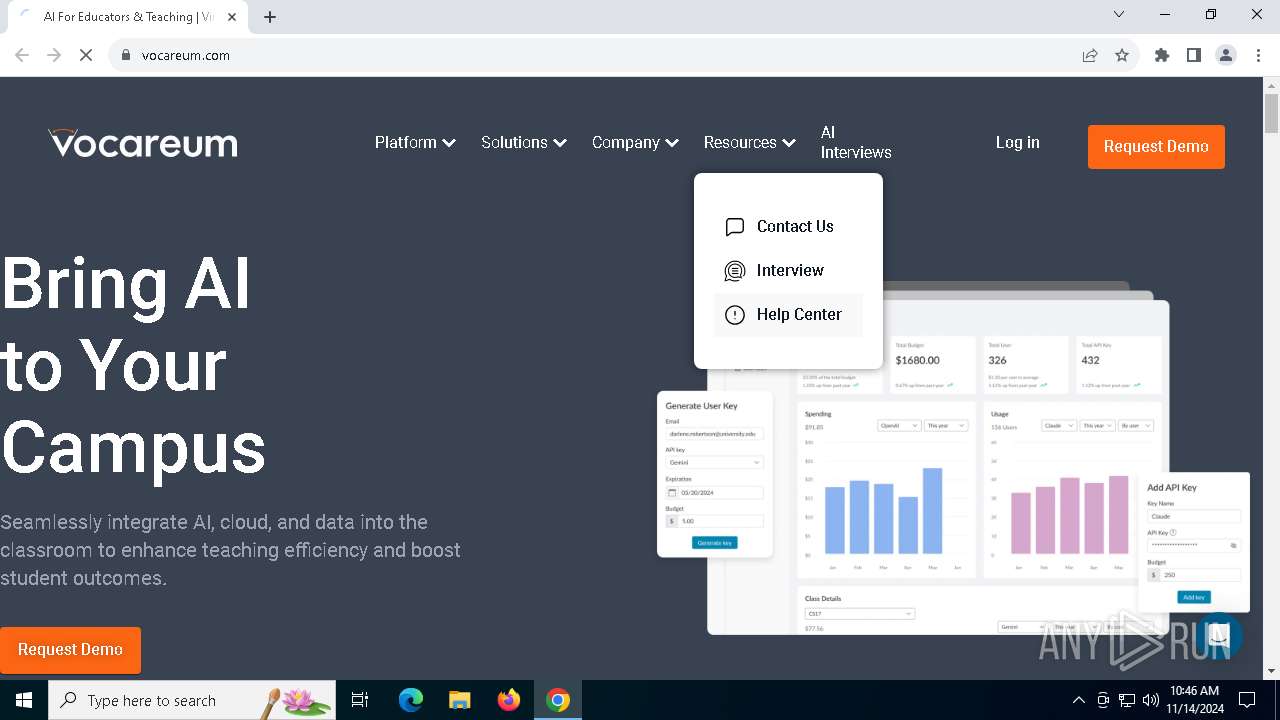The image size is (1280, 720).
Task: Open Chrome's three-dot menu
Action: 1258,55
